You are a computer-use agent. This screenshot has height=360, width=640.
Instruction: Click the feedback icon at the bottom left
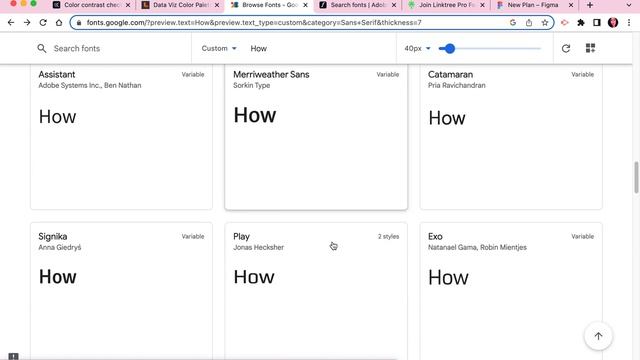[13, 356]
